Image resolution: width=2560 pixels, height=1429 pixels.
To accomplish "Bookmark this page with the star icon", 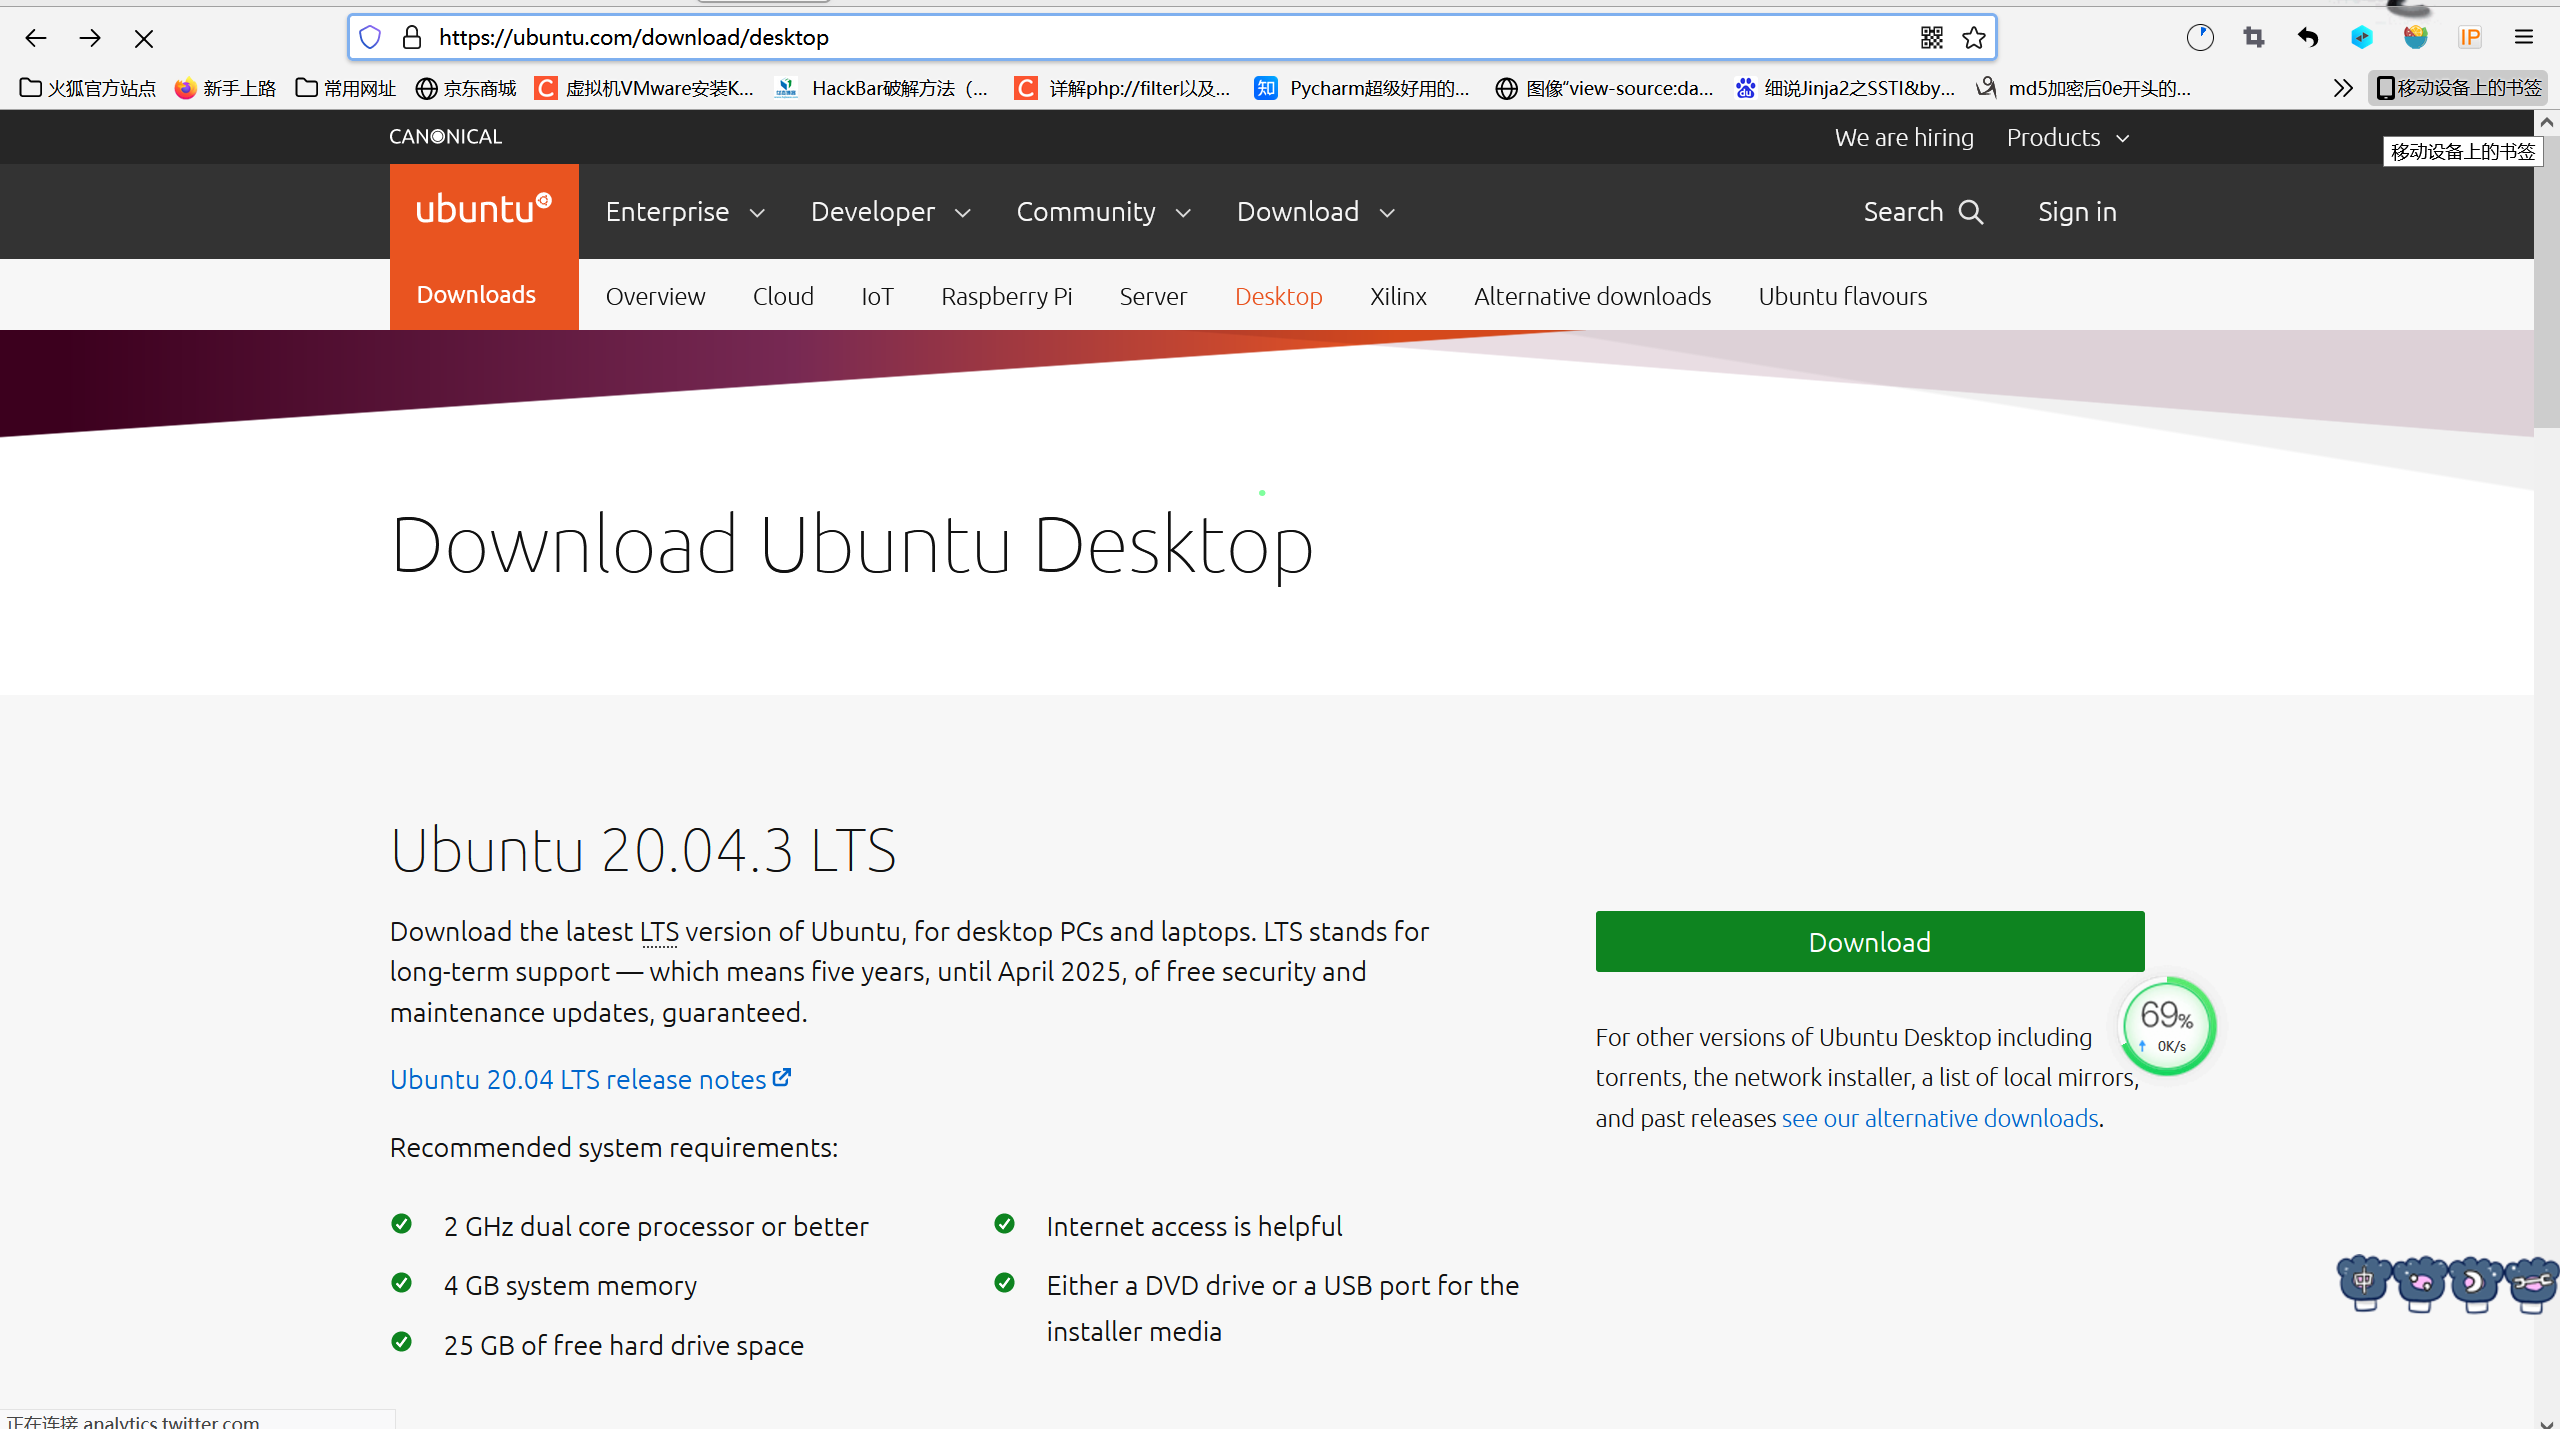I will pyautogui.click(x=1973, y=37).
